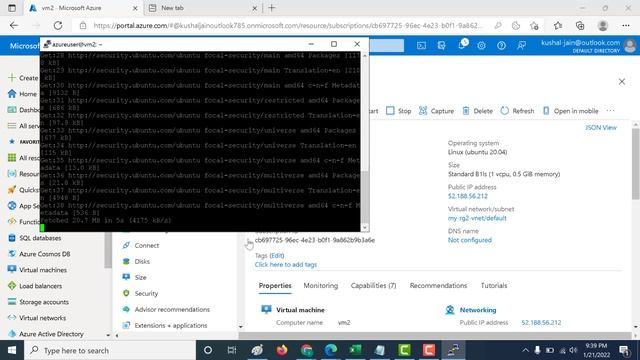Open Directories and subscriptions filter icon
Screen dimensions: 640x360
click(x=441, y=45)
